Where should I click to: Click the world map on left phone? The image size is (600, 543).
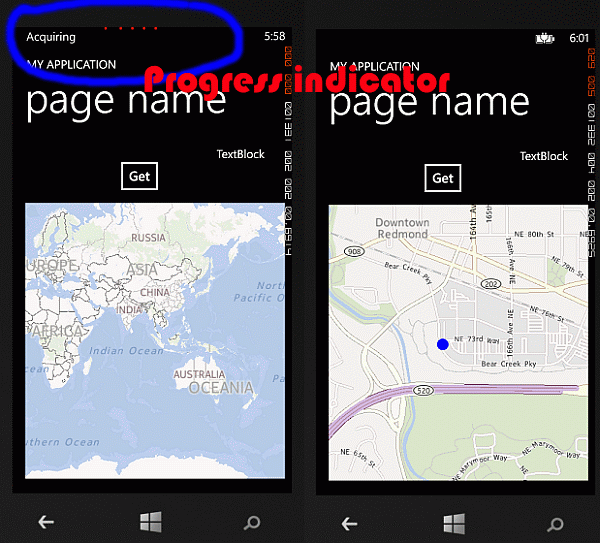[155, 341]
